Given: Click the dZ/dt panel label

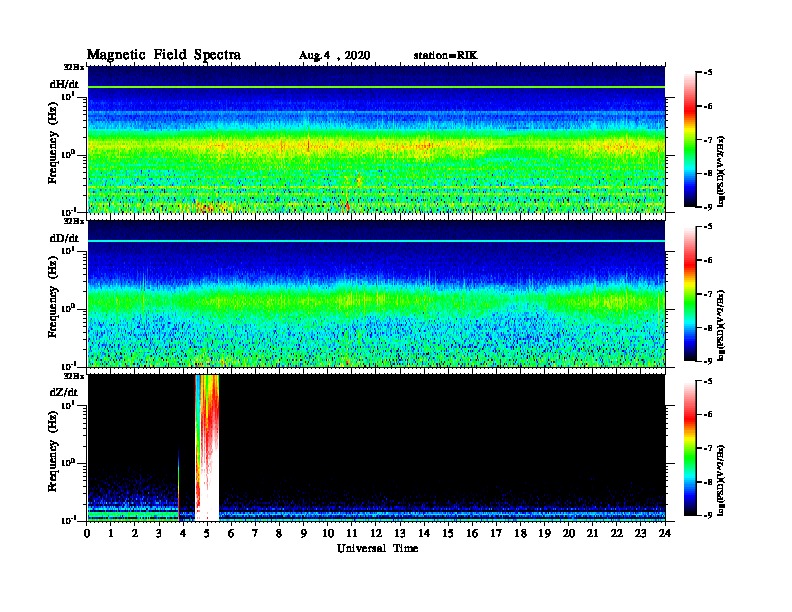Looking at the screenshot, I should [x=64, y=392].
